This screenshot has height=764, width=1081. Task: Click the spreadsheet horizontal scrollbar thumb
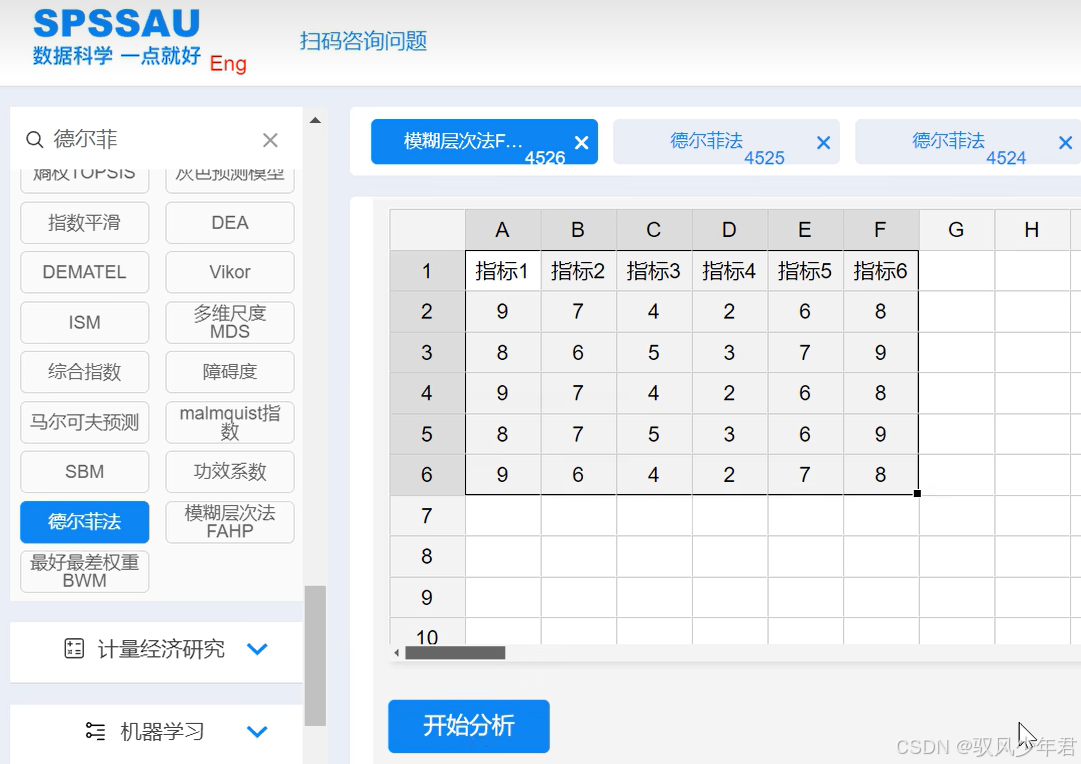tap(455, 652)
